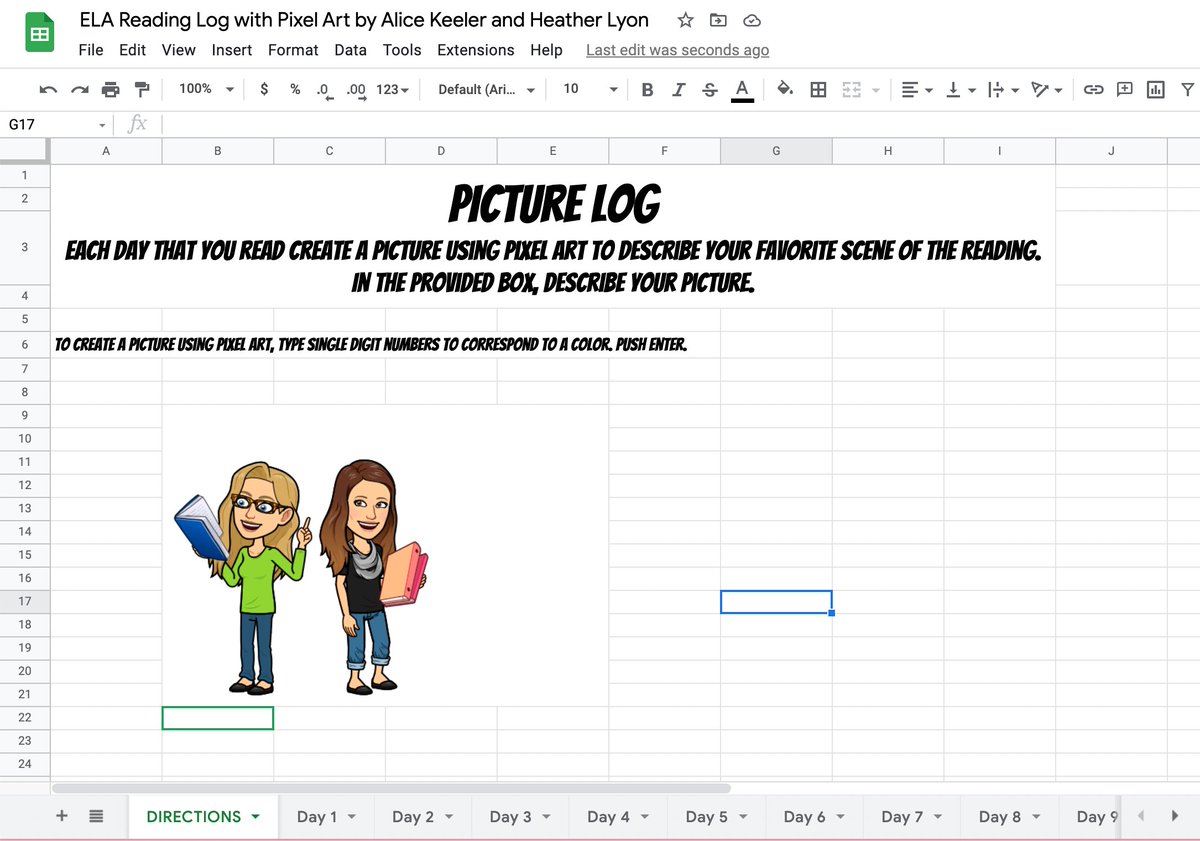The width and height of the screenshot is (1200, 841).
Task: Click 'Last edit was seconds ago' link
Action: click(x=677, y=50)
